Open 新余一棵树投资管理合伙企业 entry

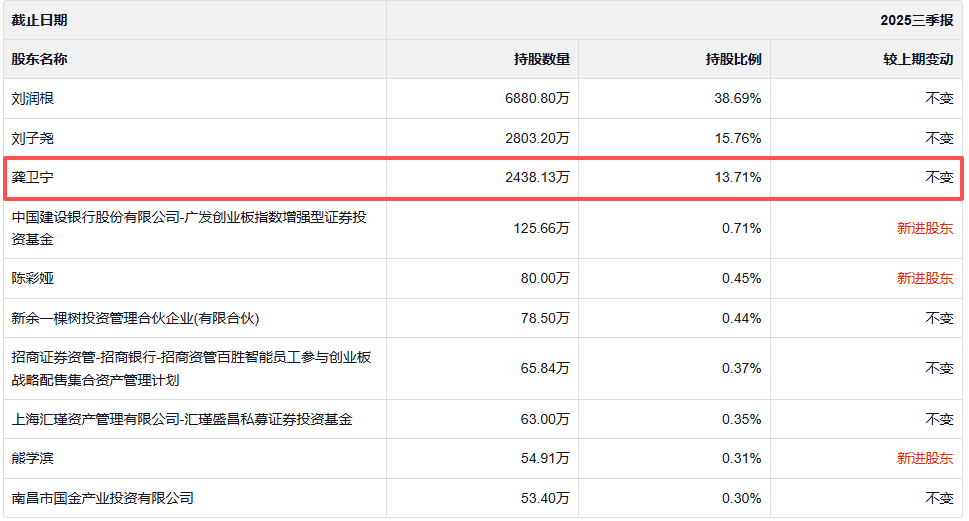135,318
